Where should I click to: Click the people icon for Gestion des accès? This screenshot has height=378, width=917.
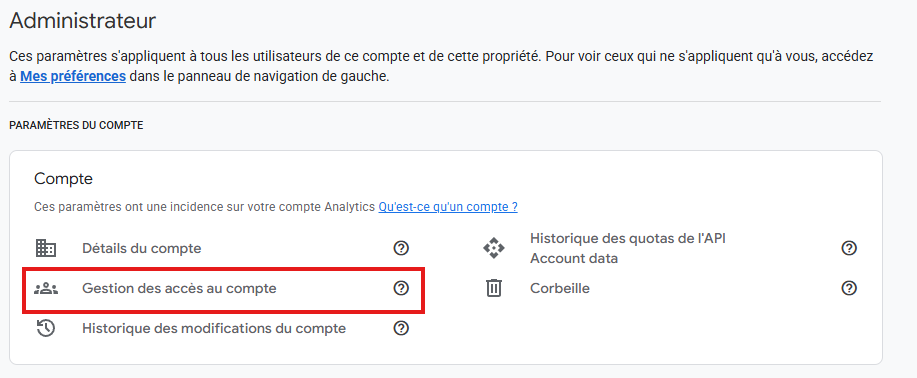(x=46, y=288)
